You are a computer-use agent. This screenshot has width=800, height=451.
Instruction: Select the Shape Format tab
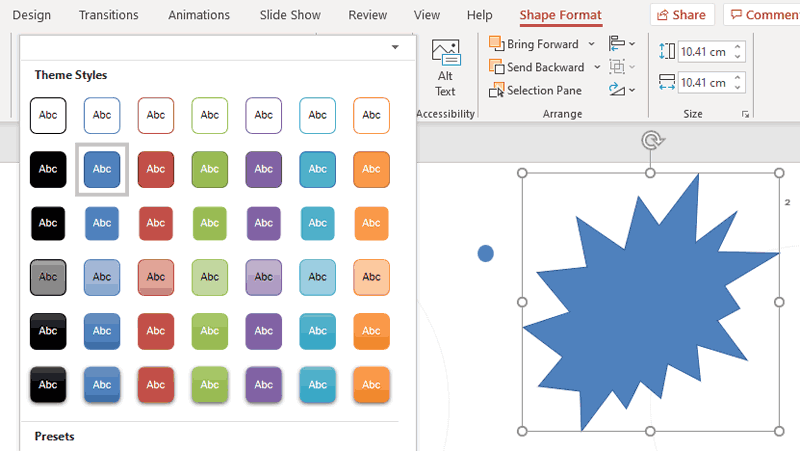click(x=561, y=15)
